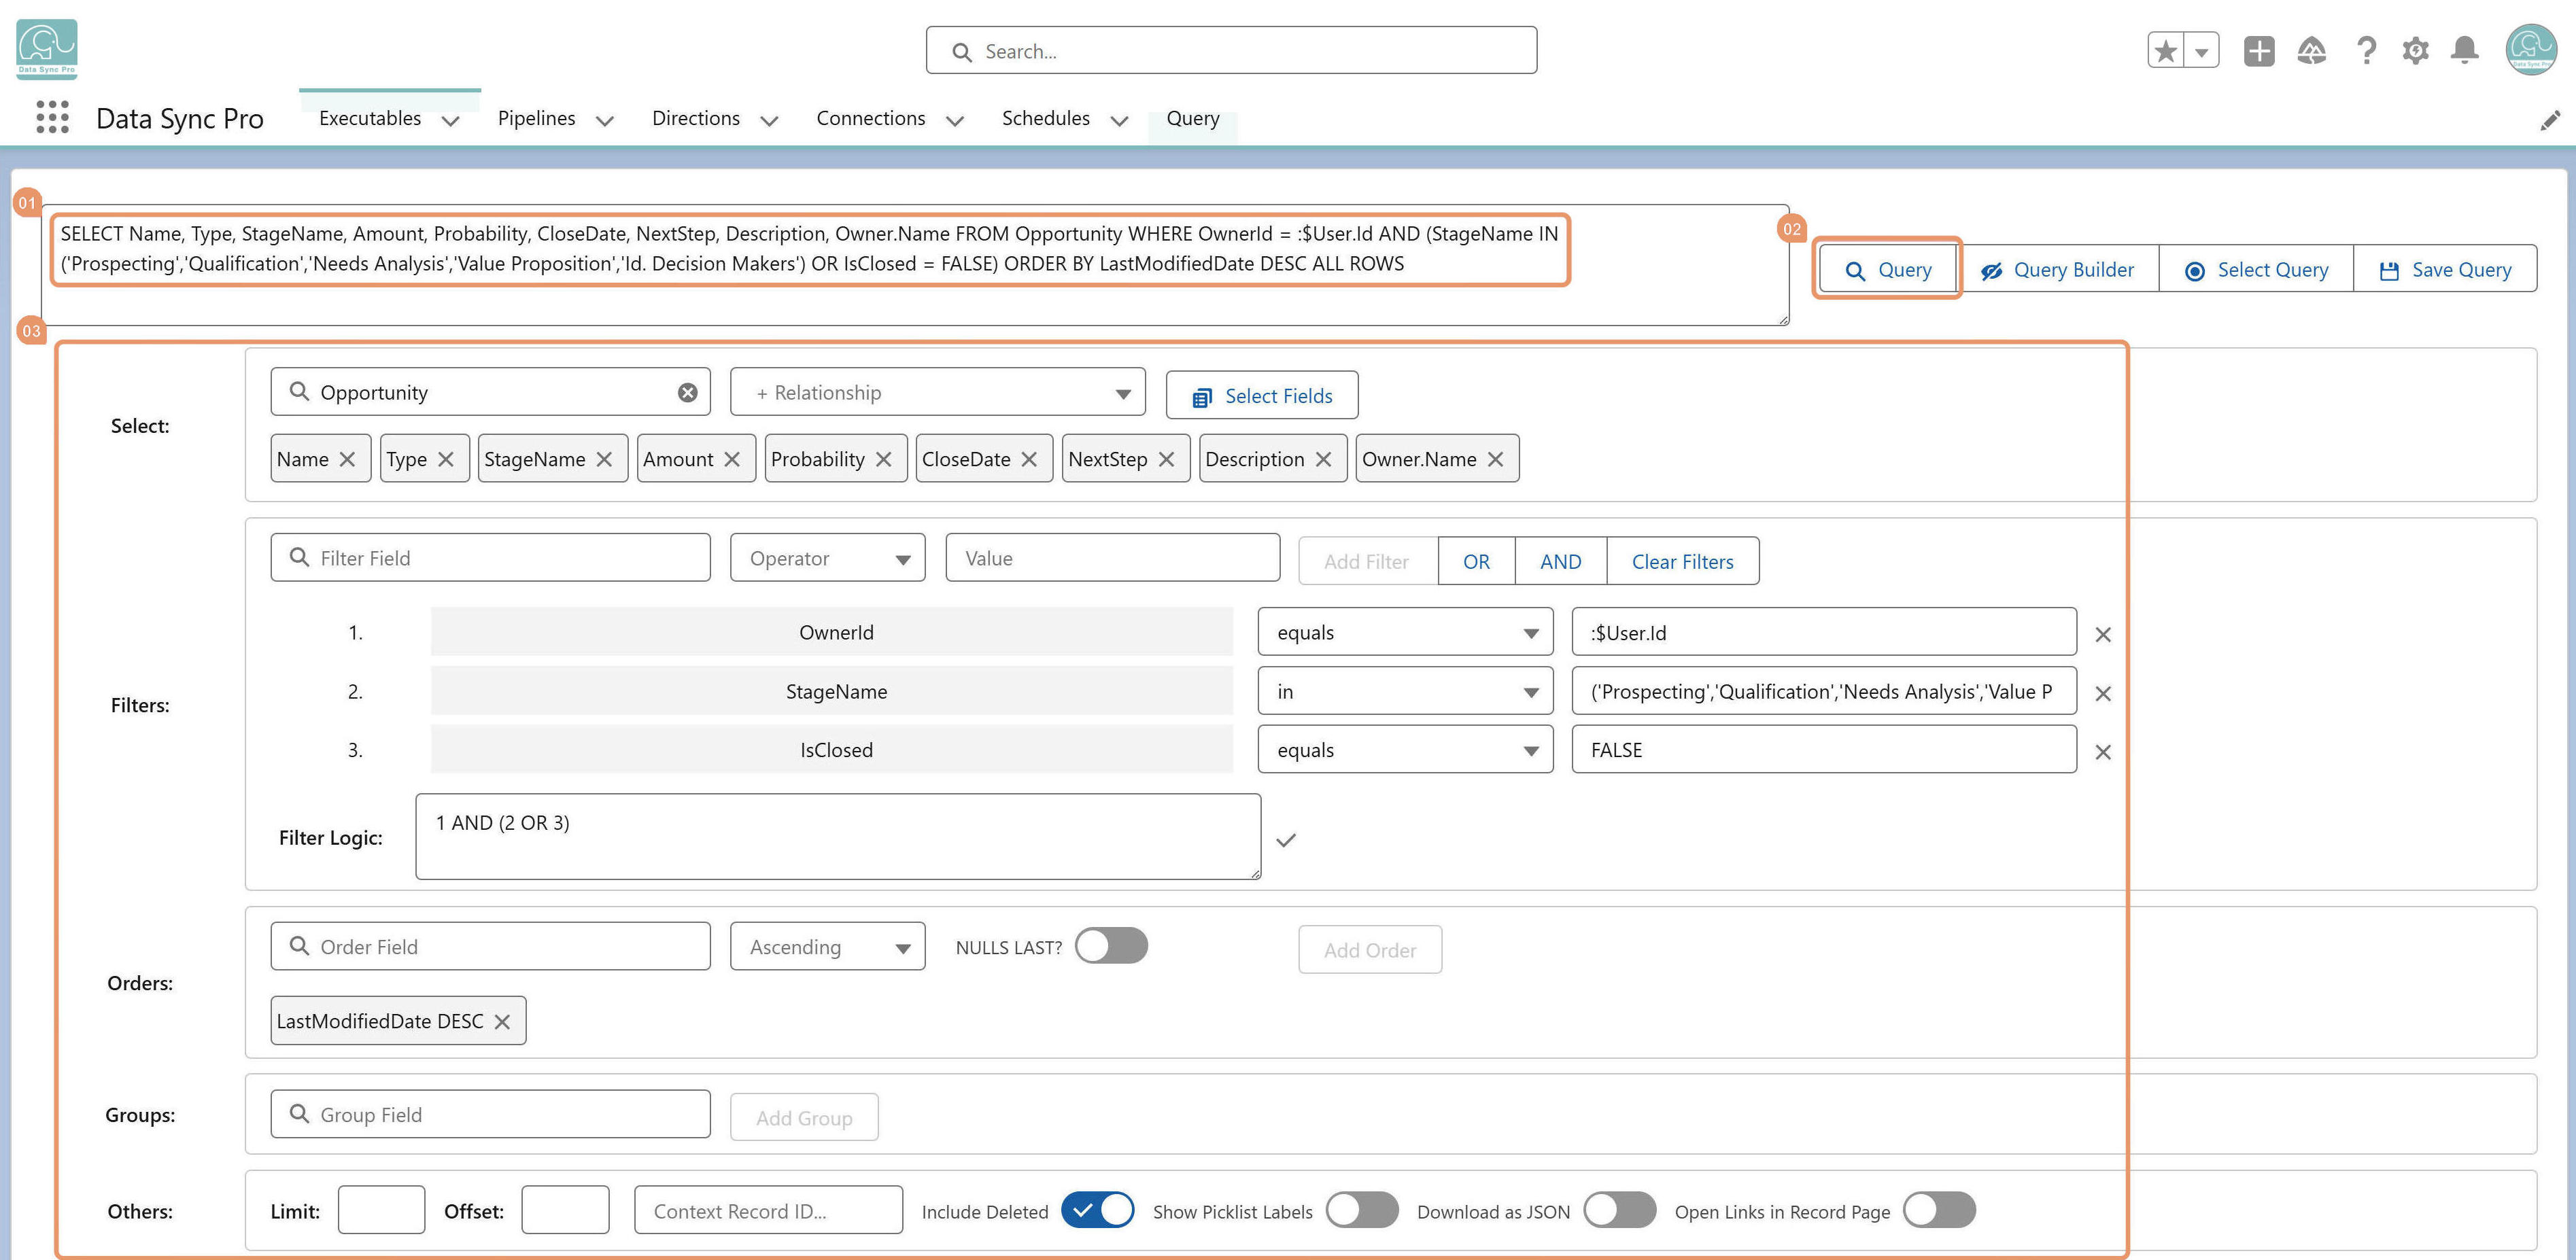This screenshot has height=1260, width=2576.
Task: Remove the Description field pill
Action: coord(1323,459)
